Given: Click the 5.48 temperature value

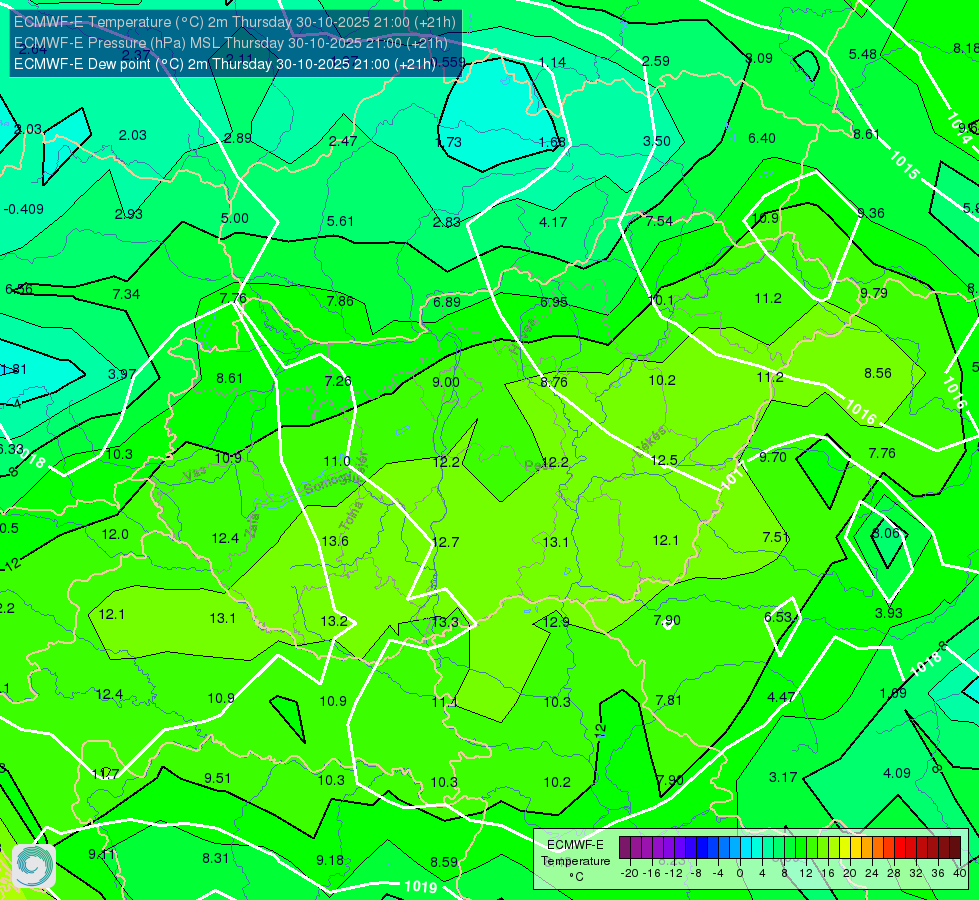Looking at the screenshot, I should pyautogui.click(x=863, y=54).
